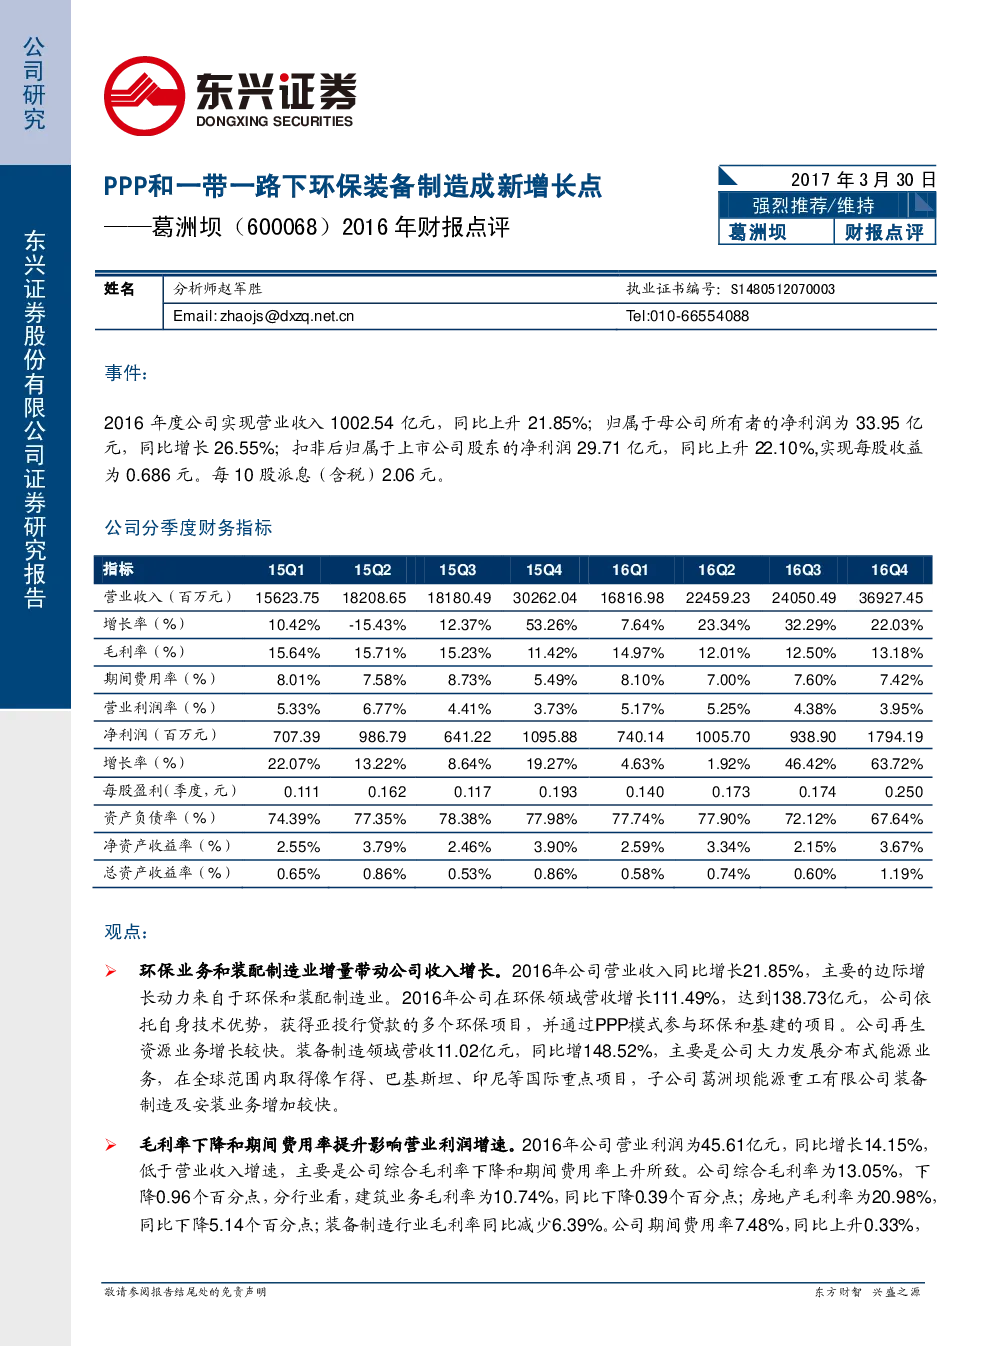993x1346 pixels.
Task: Click the 16Q4 营业收入 value 36927.45
Action: 891,598
